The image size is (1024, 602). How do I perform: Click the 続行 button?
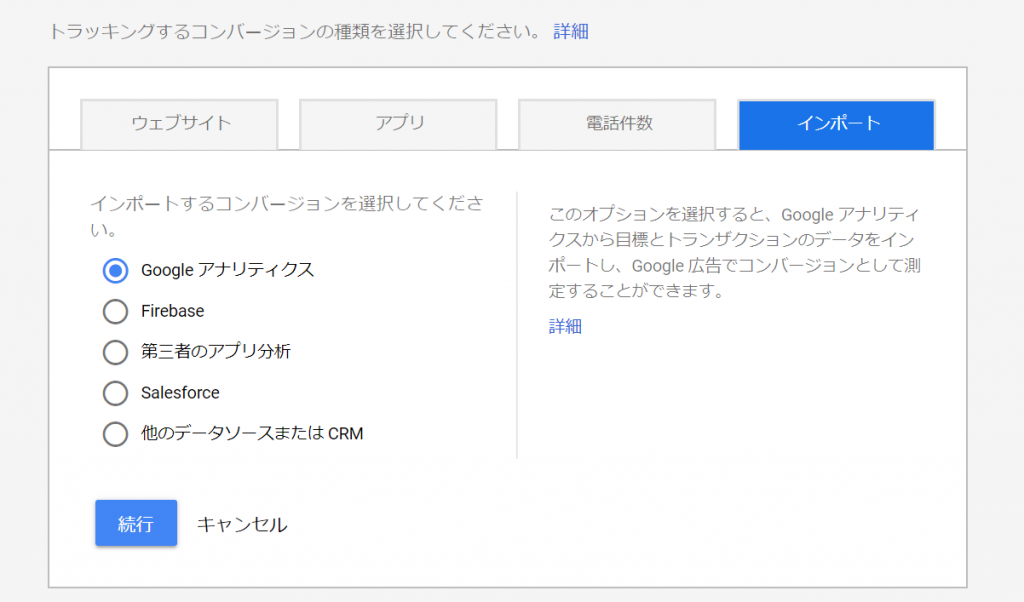coord(136,523)
